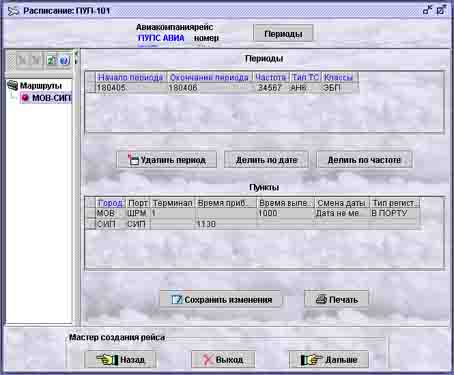
Task: Click the Порт column header
Action: click(x=138, y=203)
